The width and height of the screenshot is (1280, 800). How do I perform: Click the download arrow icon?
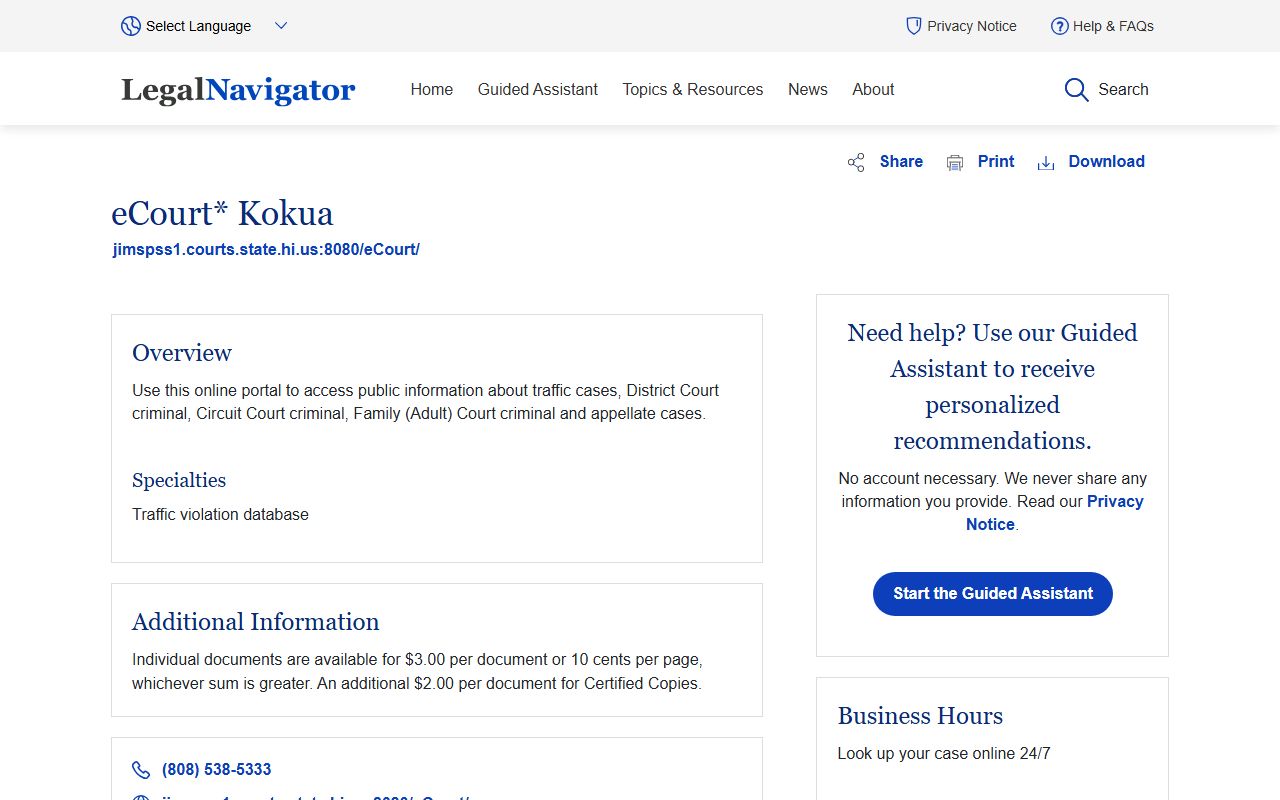point(1046,162)
